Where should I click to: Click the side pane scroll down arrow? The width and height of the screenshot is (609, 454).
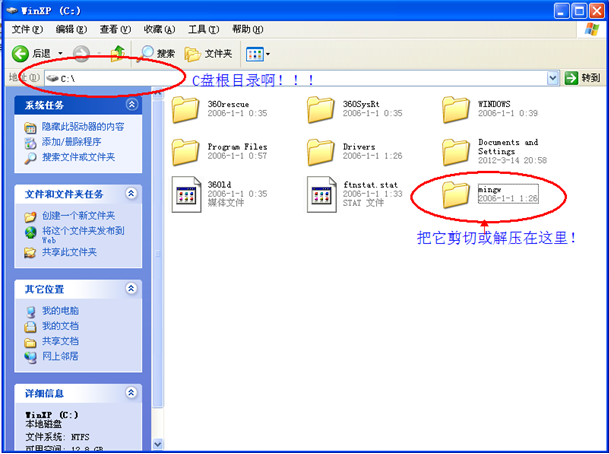[x=158, y=443]
